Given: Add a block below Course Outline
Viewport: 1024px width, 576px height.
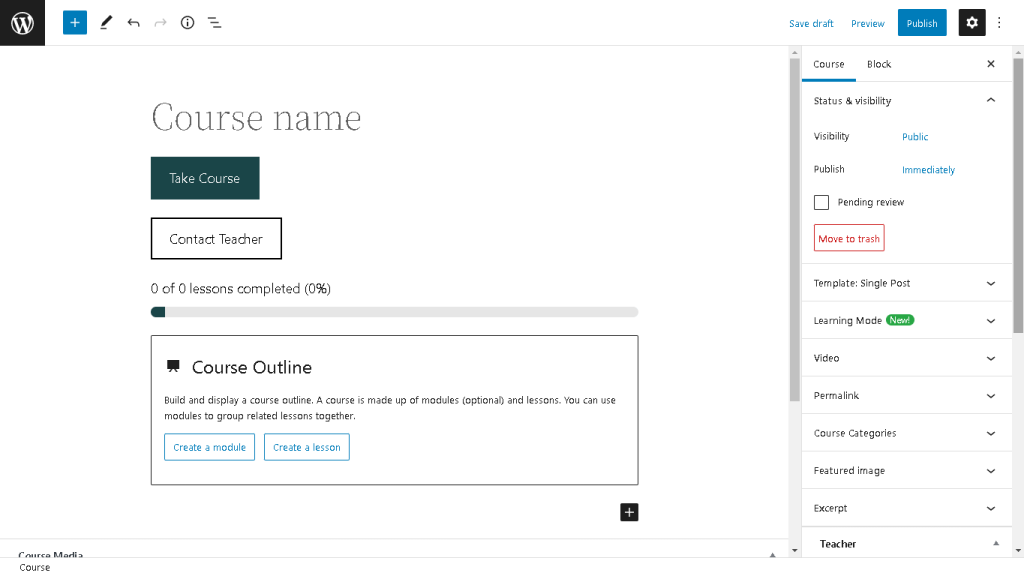Looking at the screenshot, I should click(629, 512).
